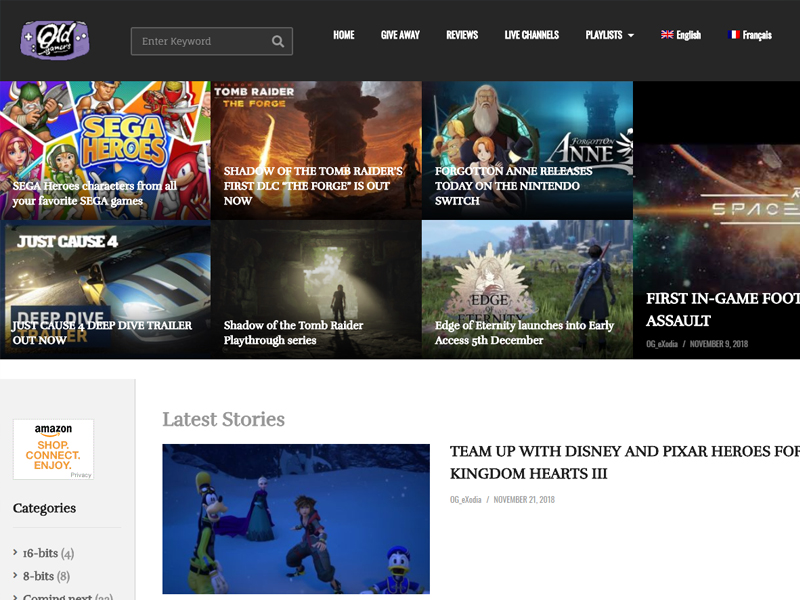
Task: Click the Old Gamers logo
Action: point(55,40)
